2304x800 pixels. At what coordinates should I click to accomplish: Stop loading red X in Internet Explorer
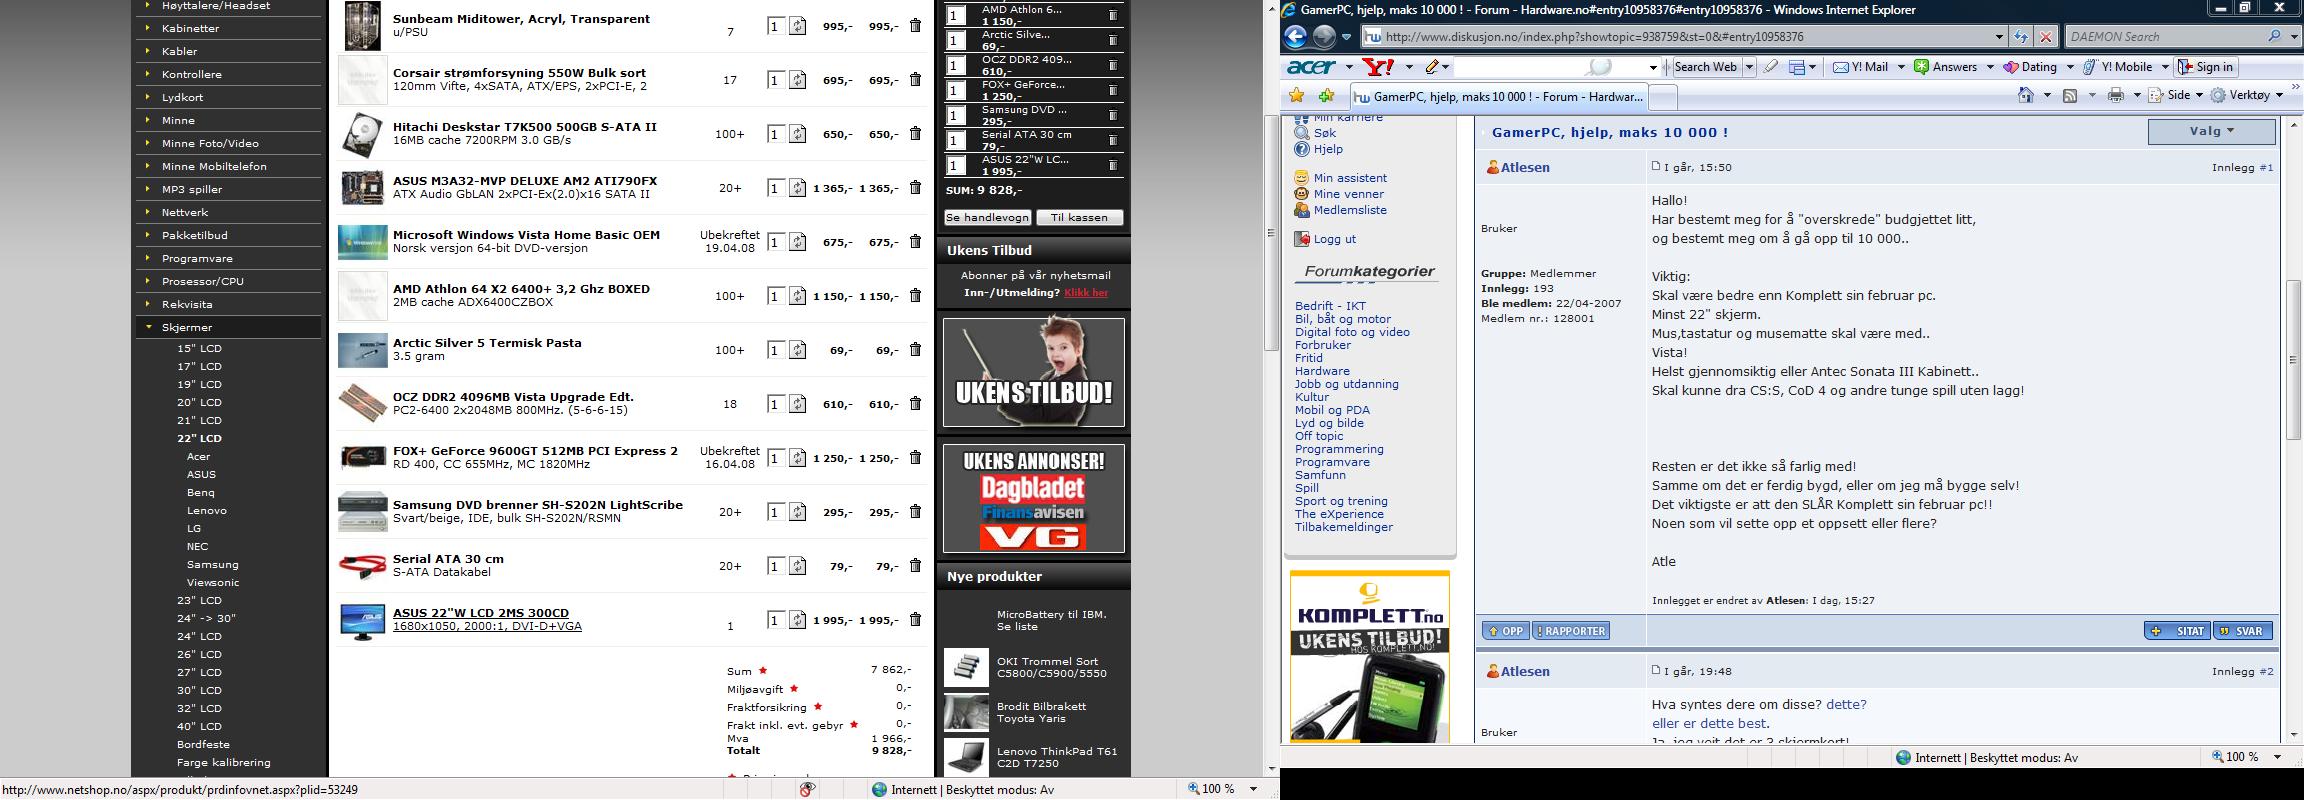point(2046,37)
